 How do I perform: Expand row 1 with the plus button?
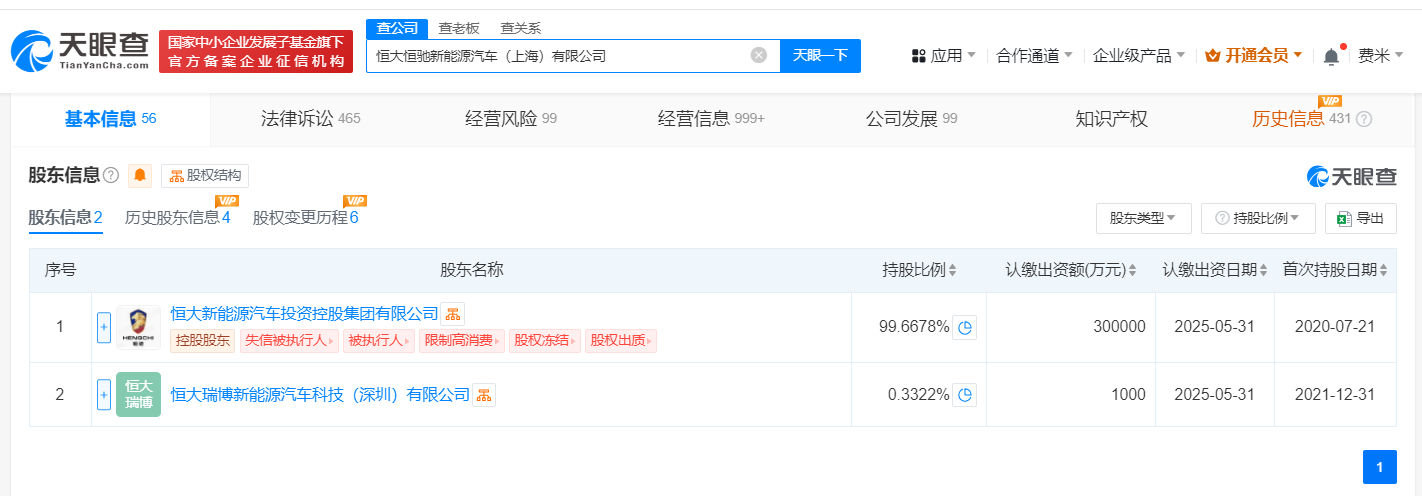tap(104, 327)
